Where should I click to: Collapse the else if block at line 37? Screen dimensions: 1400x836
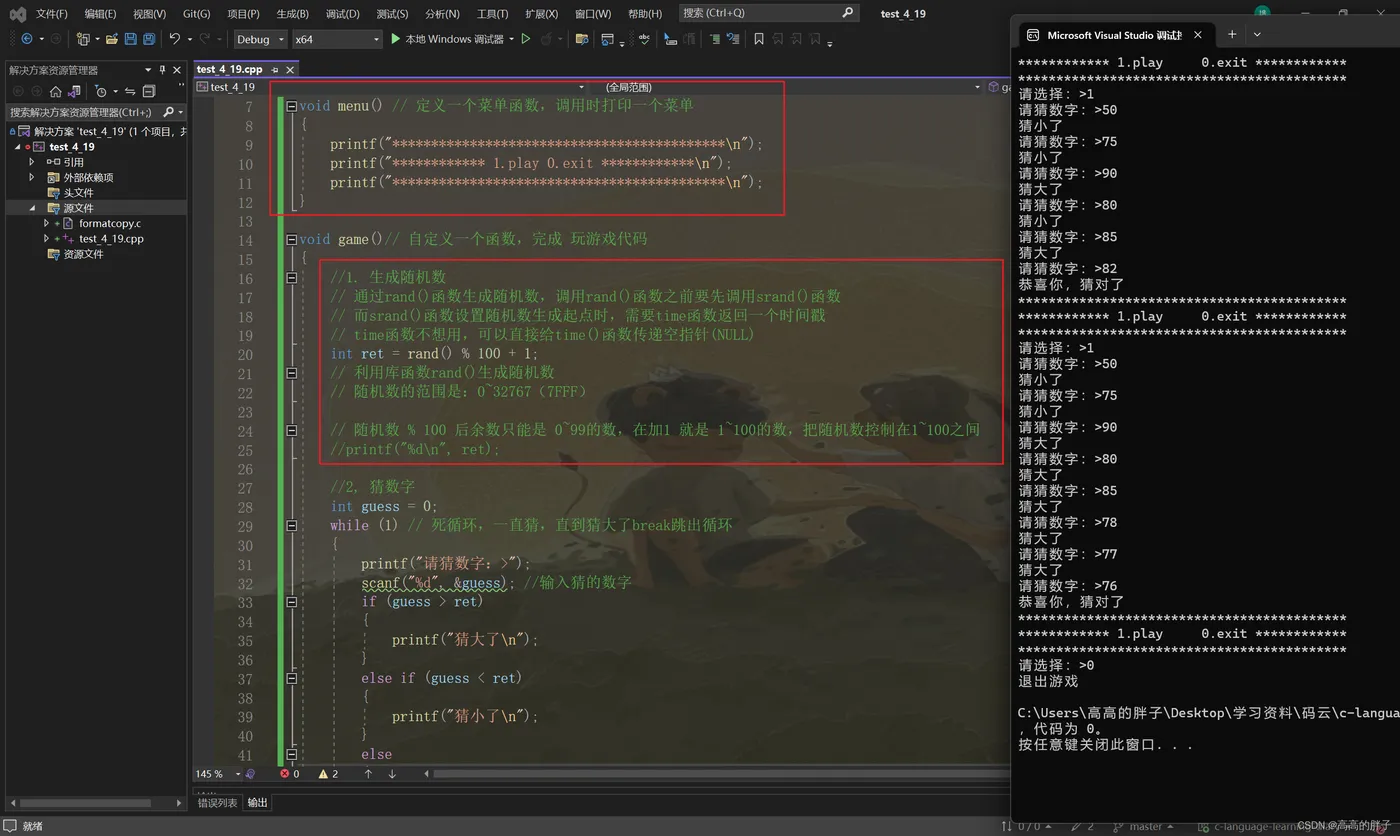[291, 678]
